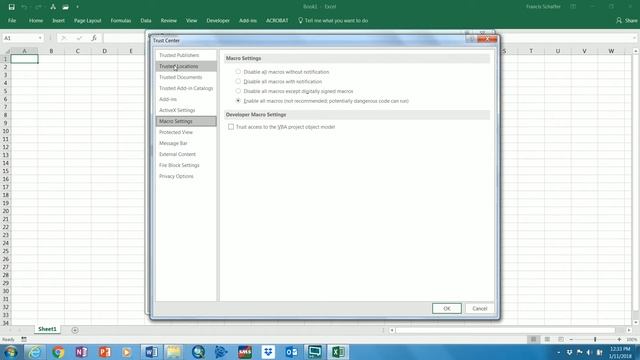Open the Data ribbon tab
Screen dimensions: 640x360
pos(146,20)
